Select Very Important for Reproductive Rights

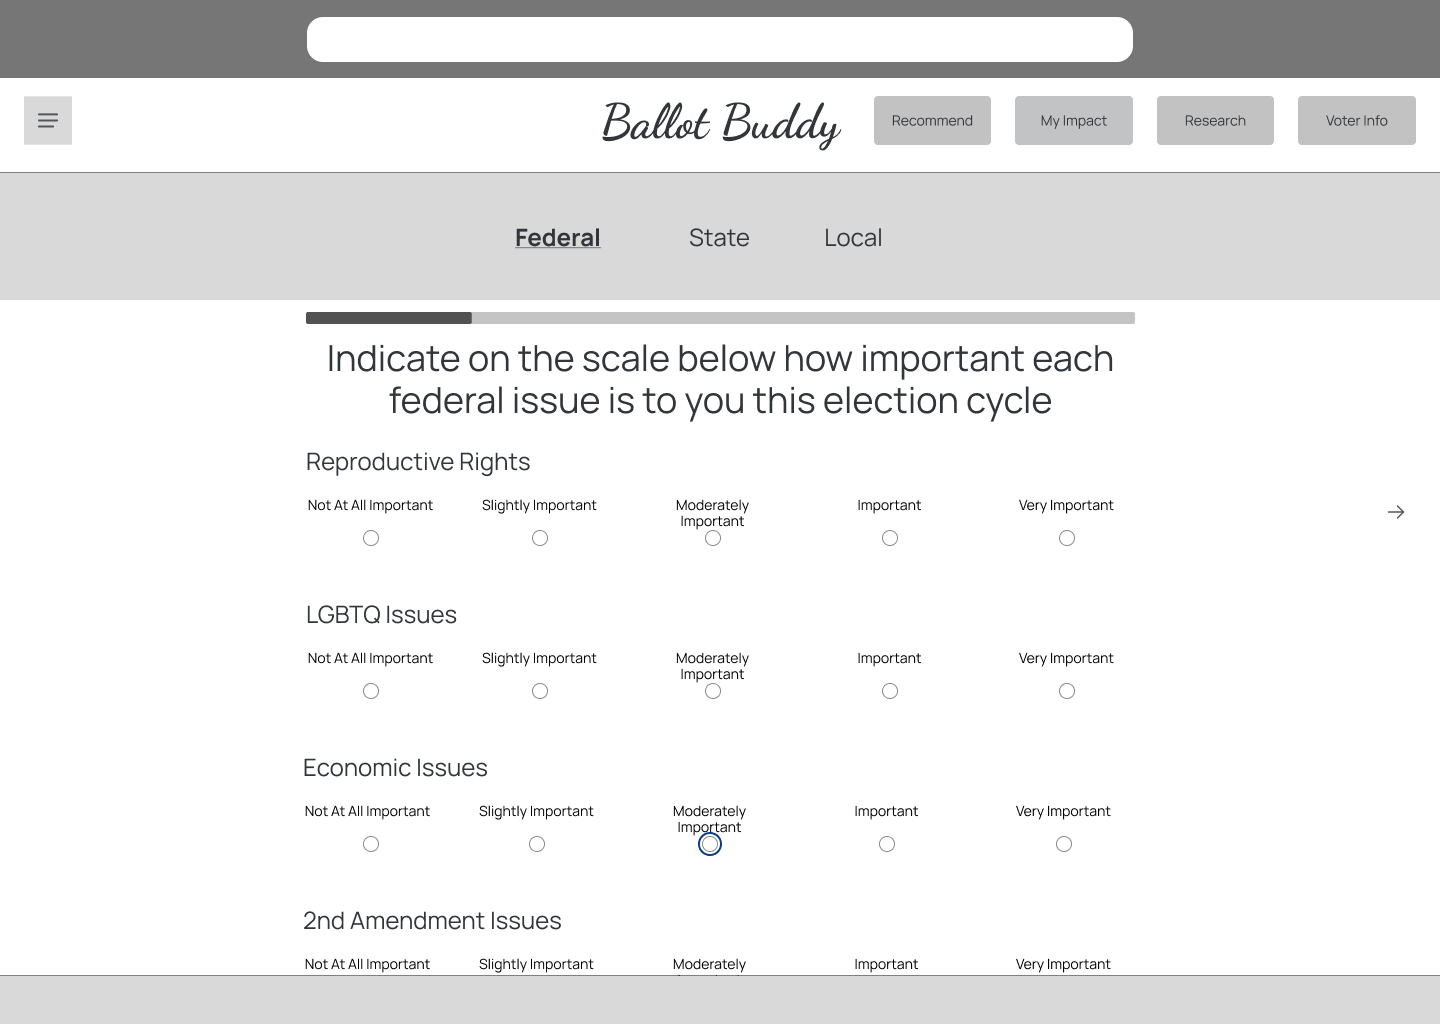(1066, 537)
